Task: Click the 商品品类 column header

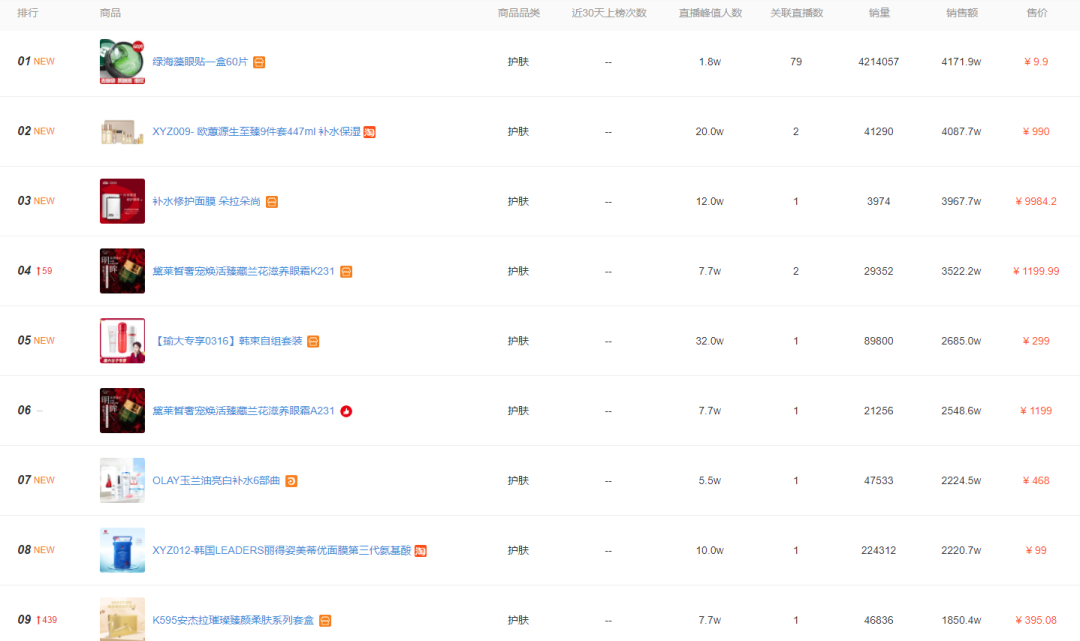Action: [x=519, y=12]
